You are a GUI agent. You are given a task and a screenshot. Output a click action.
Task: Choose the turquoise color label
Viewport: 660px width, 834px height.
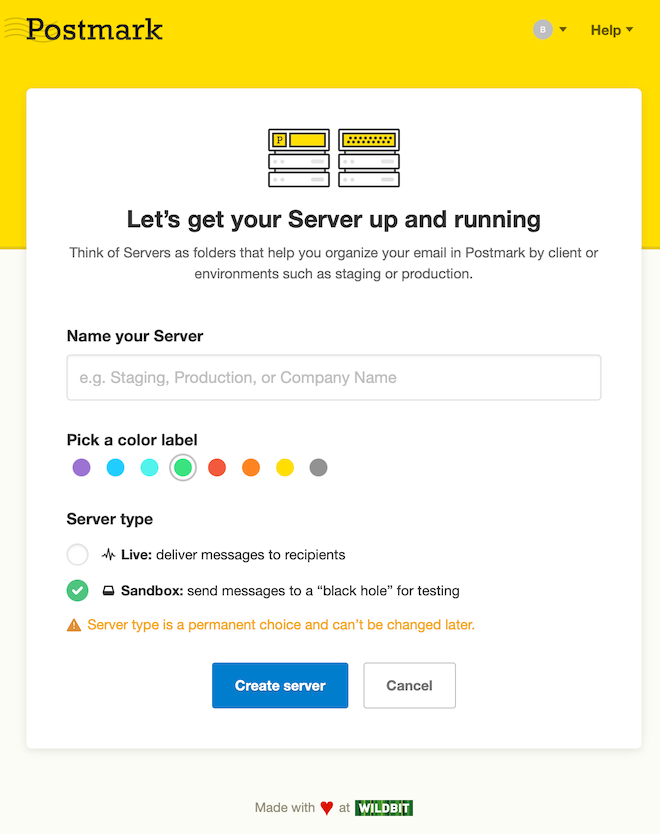pyautogui.click(x=149, y=467)
